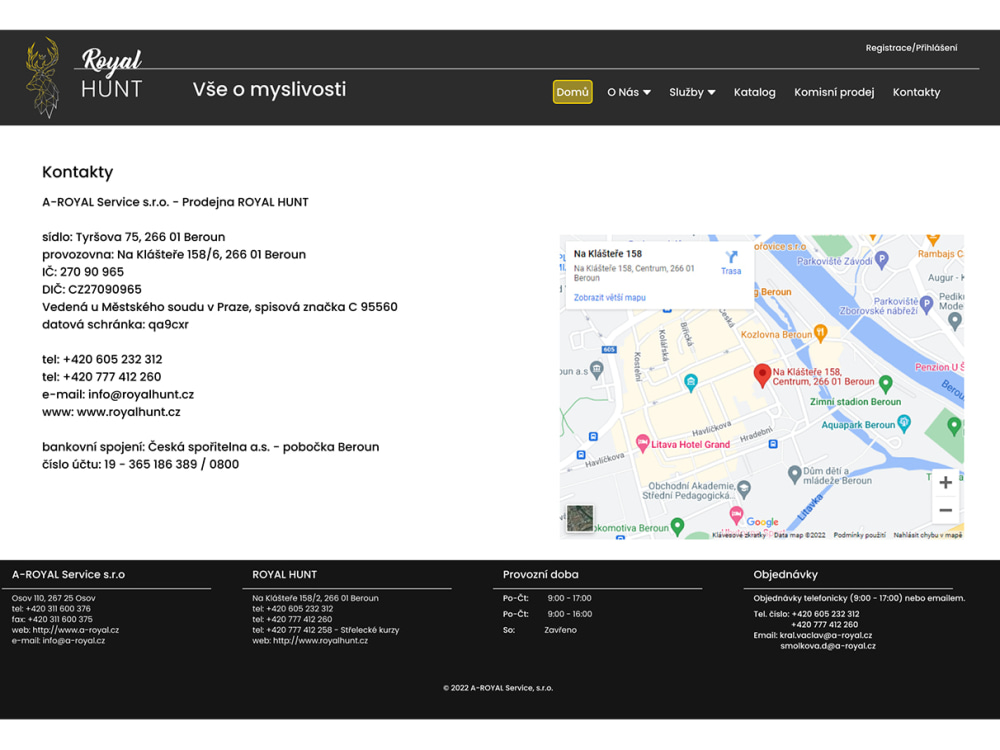The width and height of the screenshot is (1000, 750).
Task: Click Parkoviště Zborovské nábřeží parking icon
Action: click(927, 304)
